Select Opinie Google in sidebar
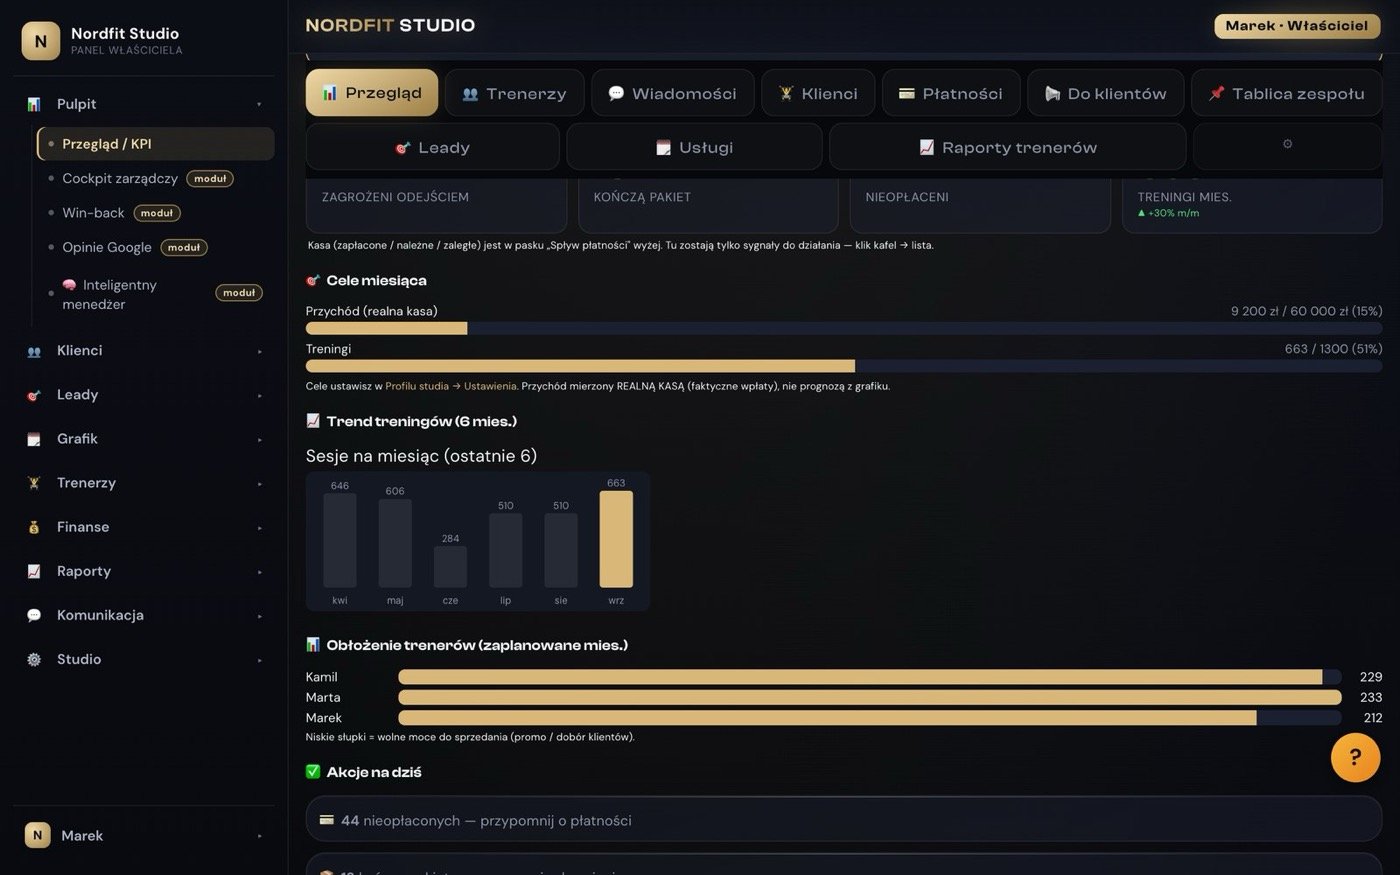The image size is (1400, 875). coord(107,247)
